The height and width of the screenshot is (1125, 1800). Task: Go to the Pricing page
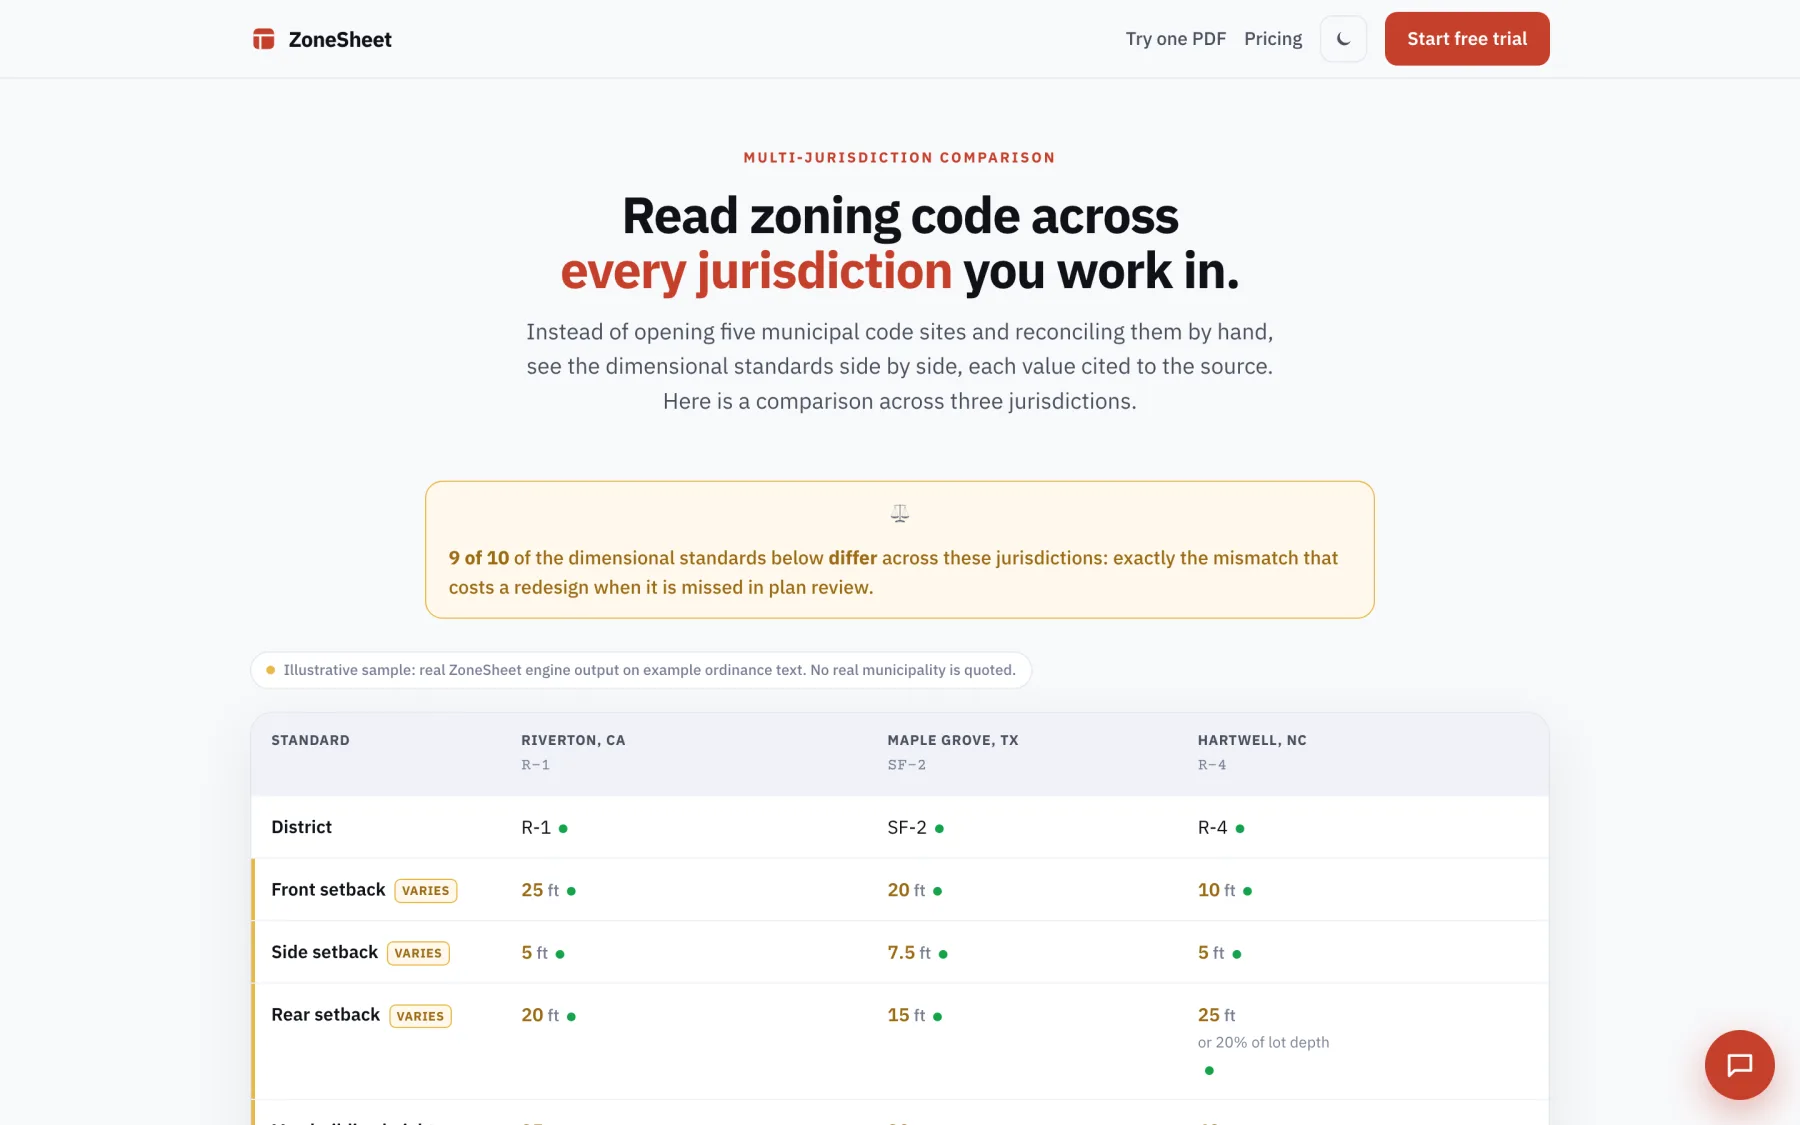click(x=1273, y=39)
